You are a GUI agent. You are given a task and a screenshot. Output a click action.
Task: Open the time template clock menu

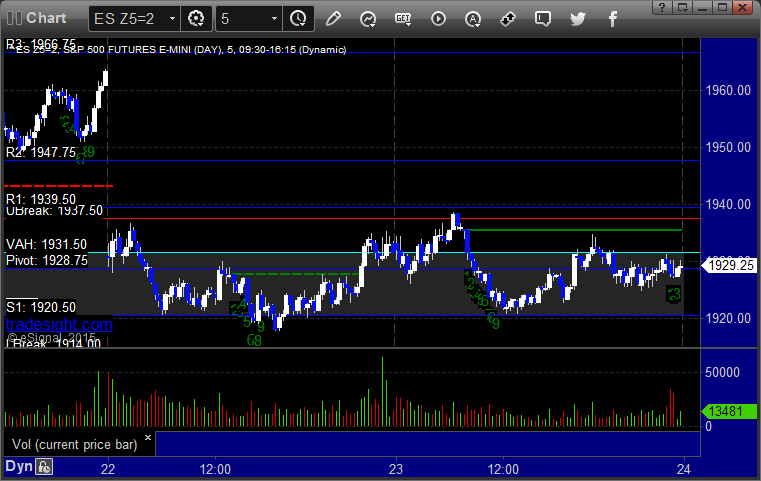click(298, 19)
